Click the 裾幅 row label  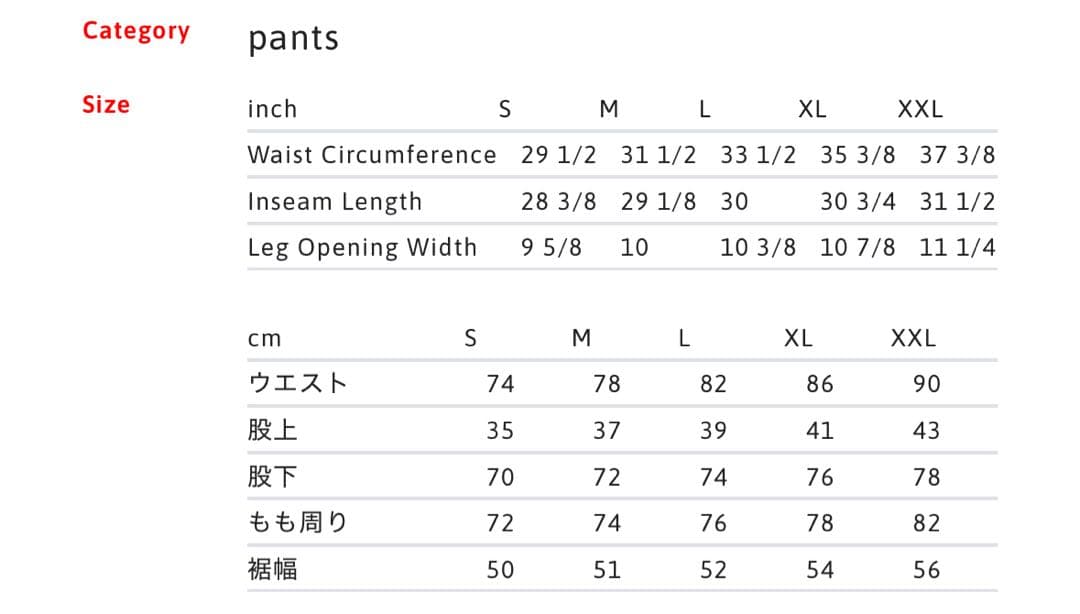(272, 570)
